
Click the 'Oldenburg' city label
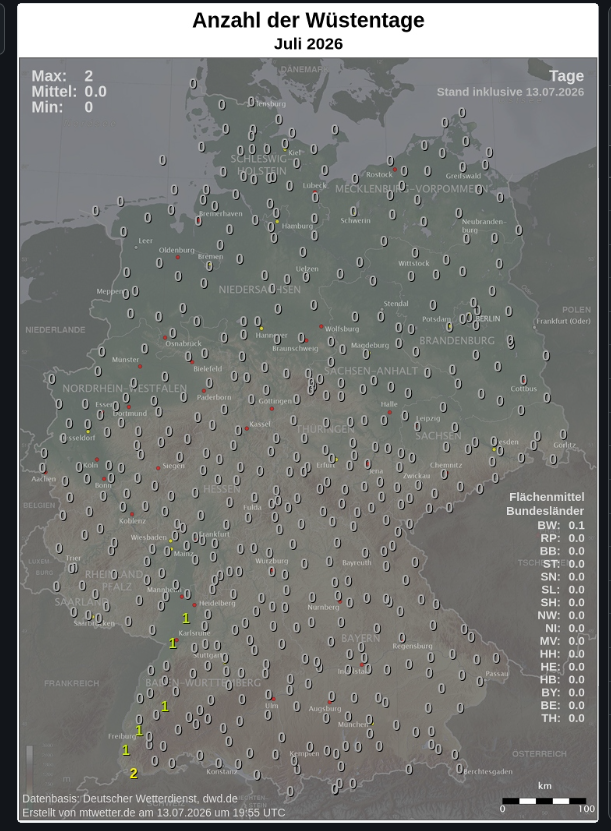coord(177,250)
